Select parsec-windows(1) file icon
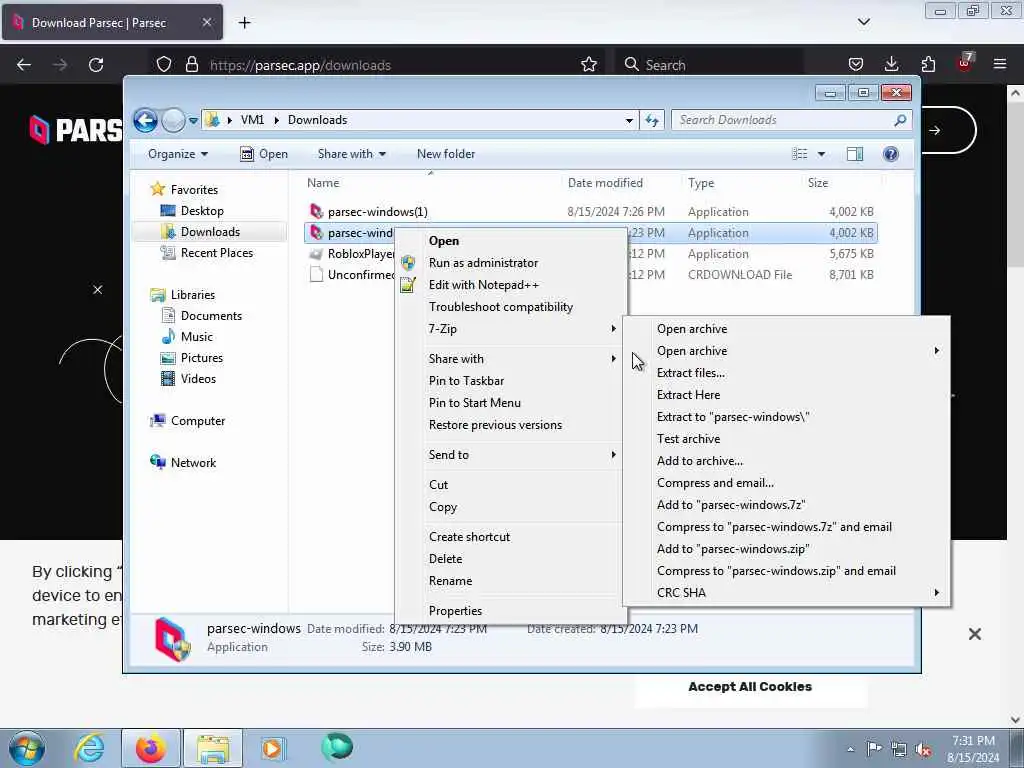This screenshot has height=768, width=1024. coord(317,211)
